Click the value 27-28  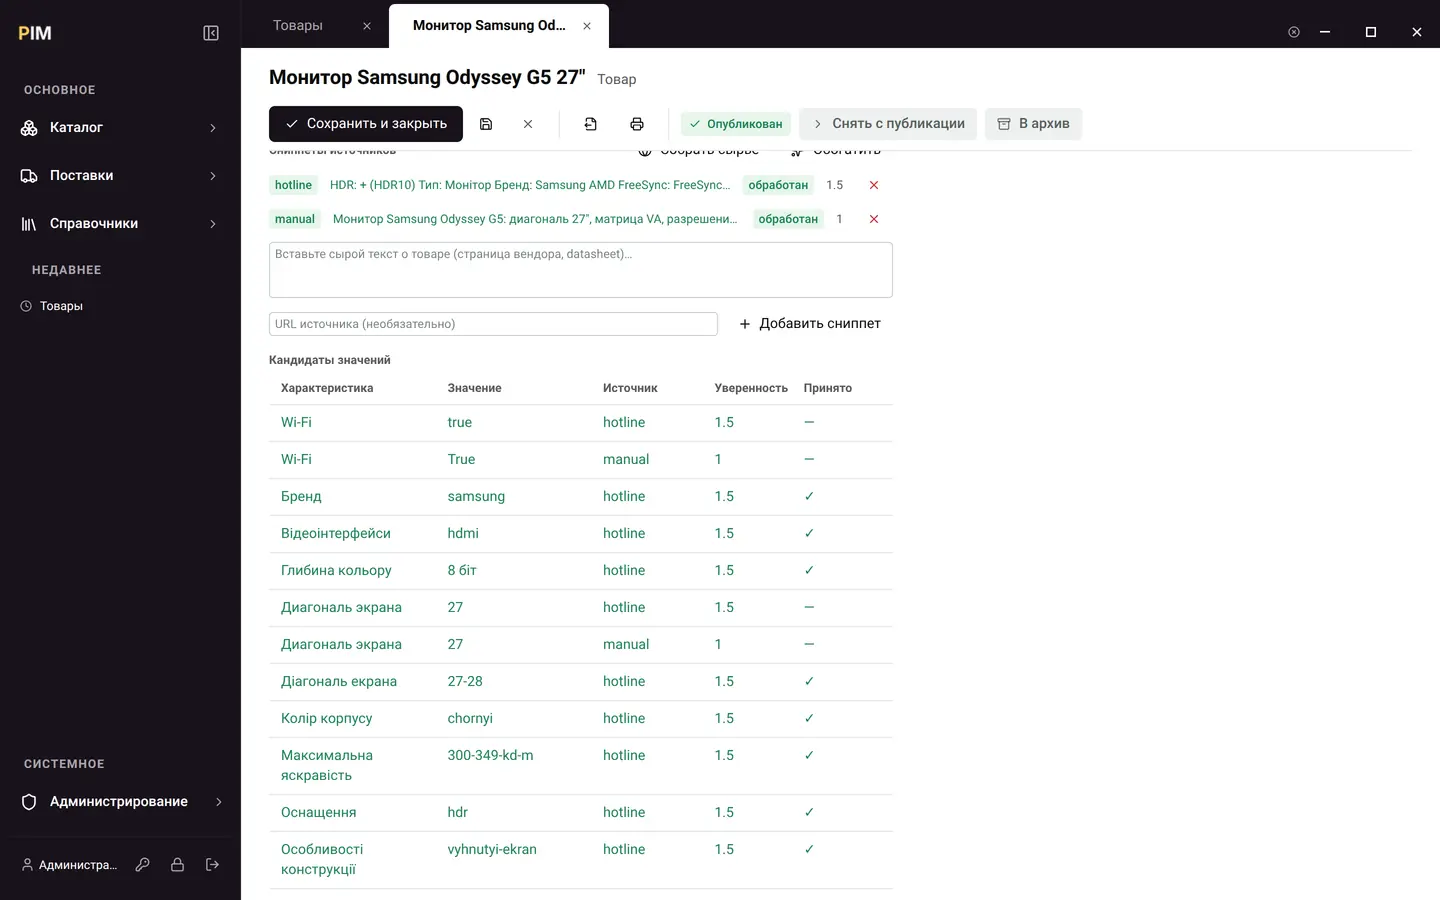tap(465, 682)
